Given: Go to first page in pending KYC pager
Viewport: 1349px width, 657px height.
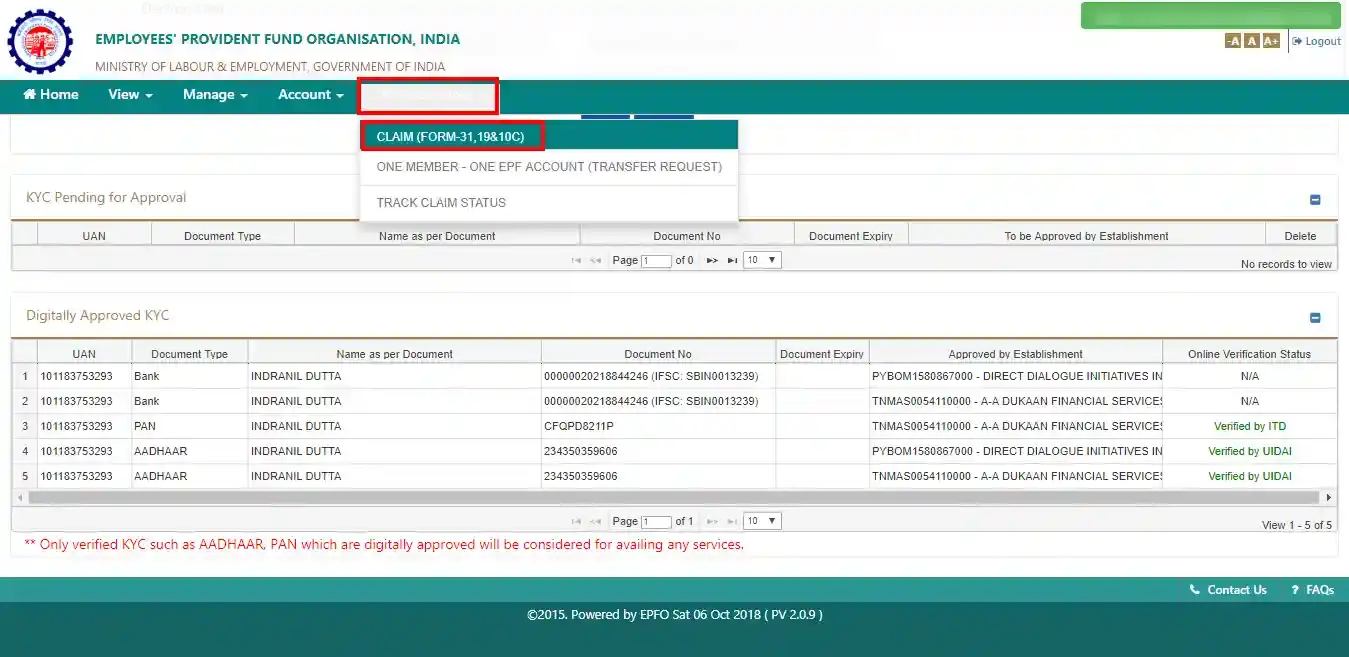Looking at the screenshot, I should [576, 260].
